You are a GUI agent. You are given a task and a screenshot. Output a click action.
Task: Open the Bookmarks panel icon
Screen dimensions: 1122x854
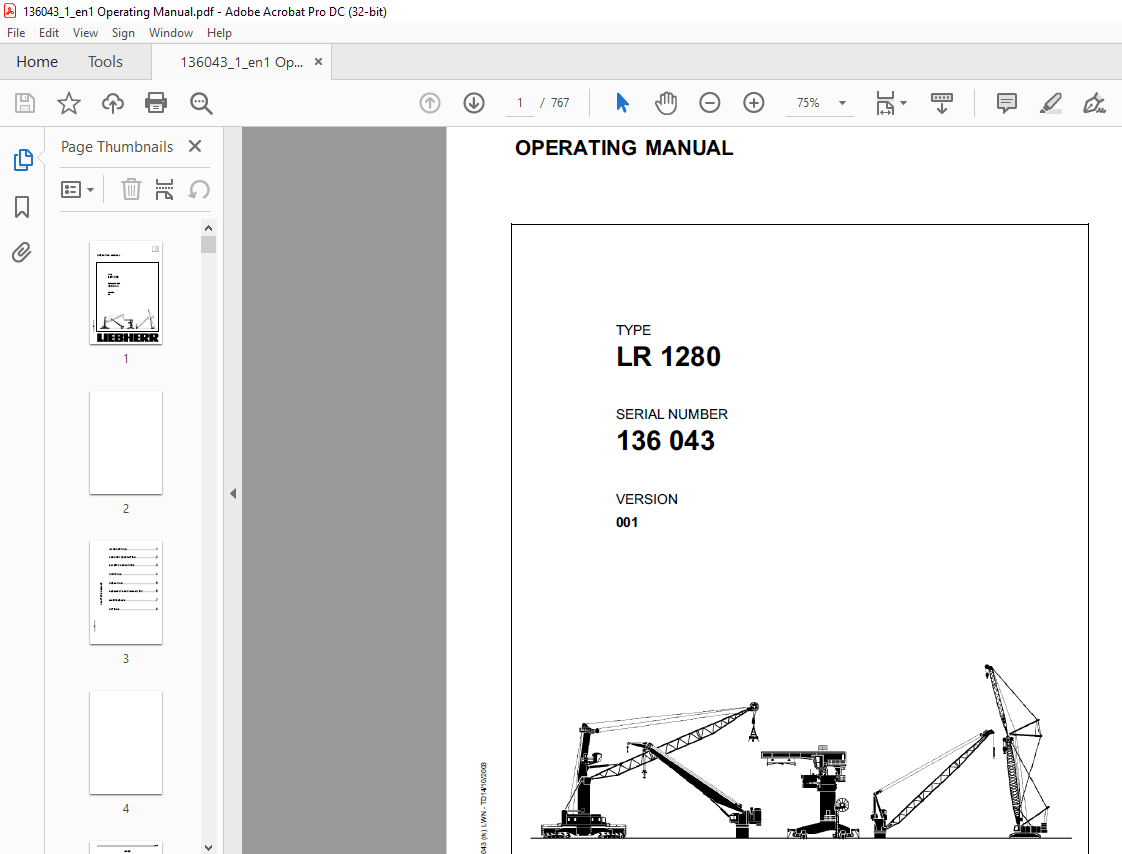pyautogui.click(x=22, y=207)
